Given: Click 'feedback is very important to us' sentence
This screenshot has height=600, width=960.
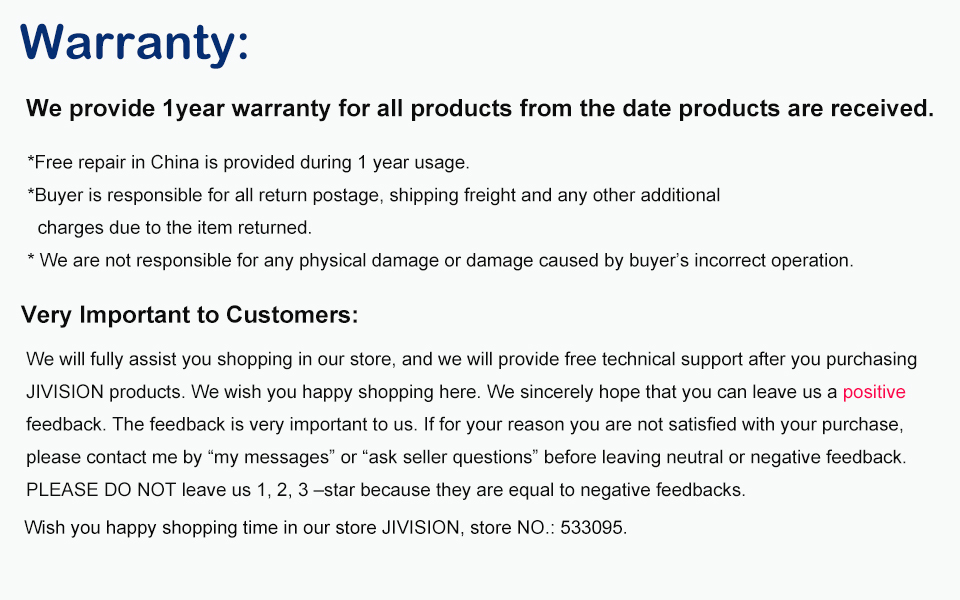Looking at the screenshot, I should pyautogui.click(x=264, y=425).
